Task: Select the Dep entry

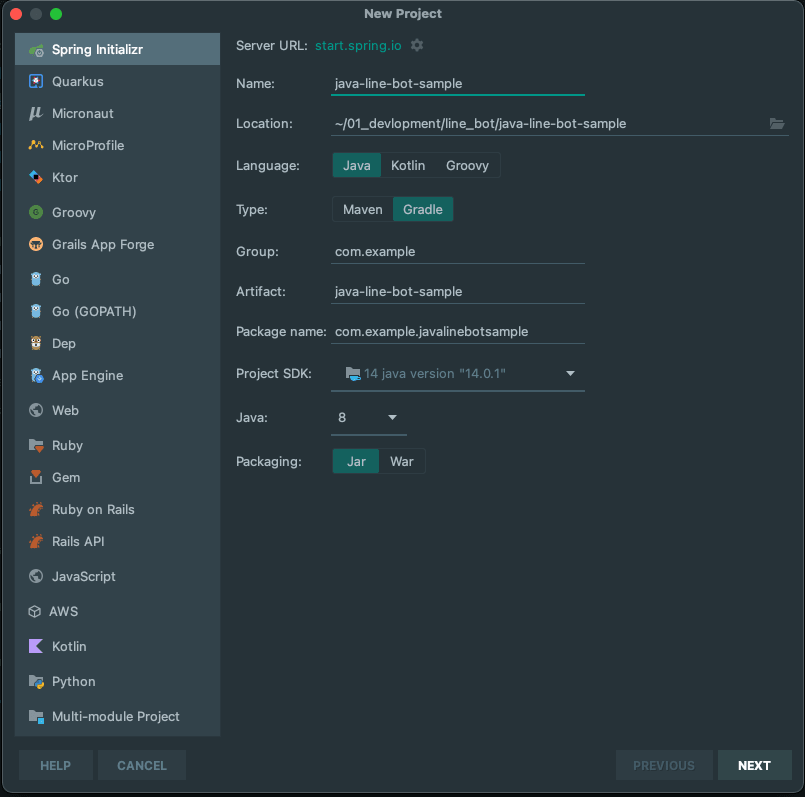Action: click(118, 343)
